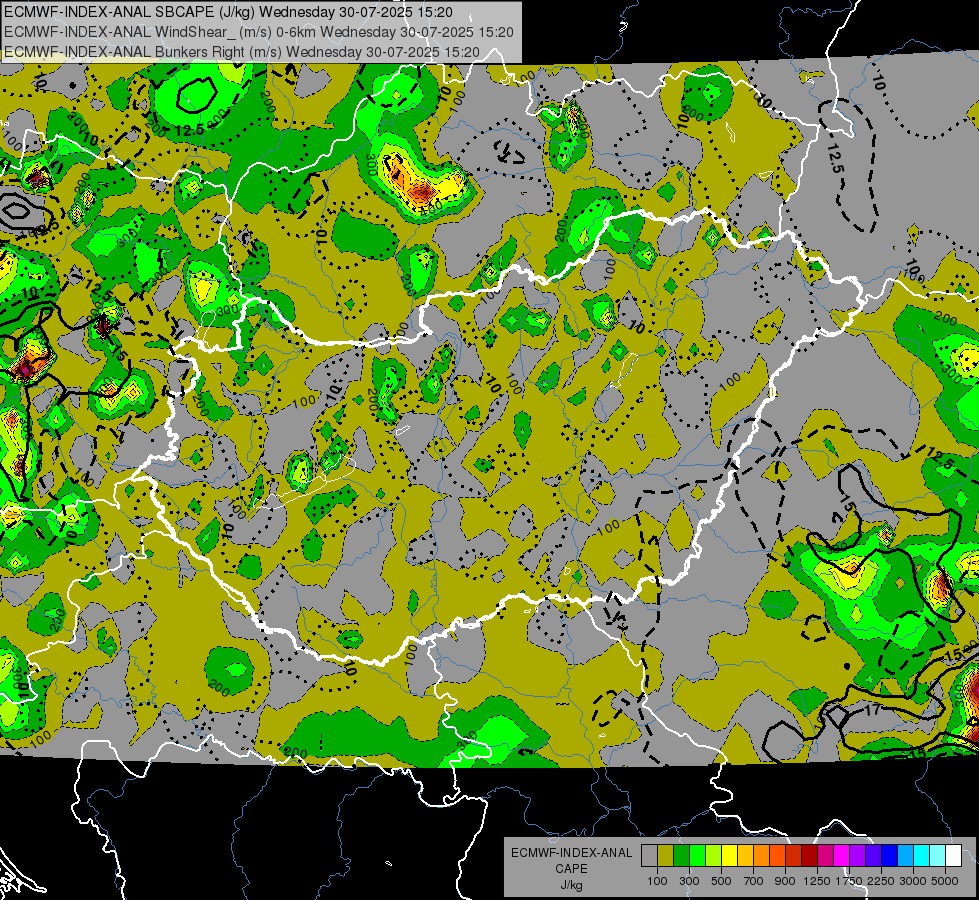979x900 pixels.
Task: Pick the pure blue legend swatch
Action: [x=890, y=855]
